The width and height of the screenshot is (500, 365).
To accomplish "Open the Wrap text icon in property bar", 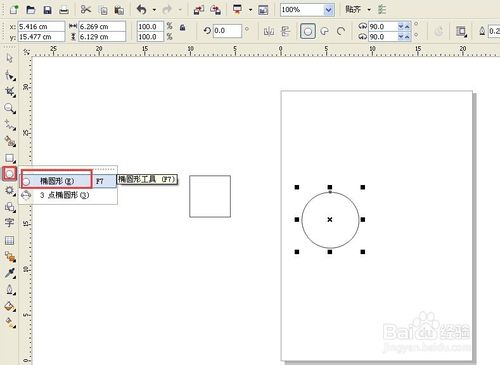I will pos(461,31).
